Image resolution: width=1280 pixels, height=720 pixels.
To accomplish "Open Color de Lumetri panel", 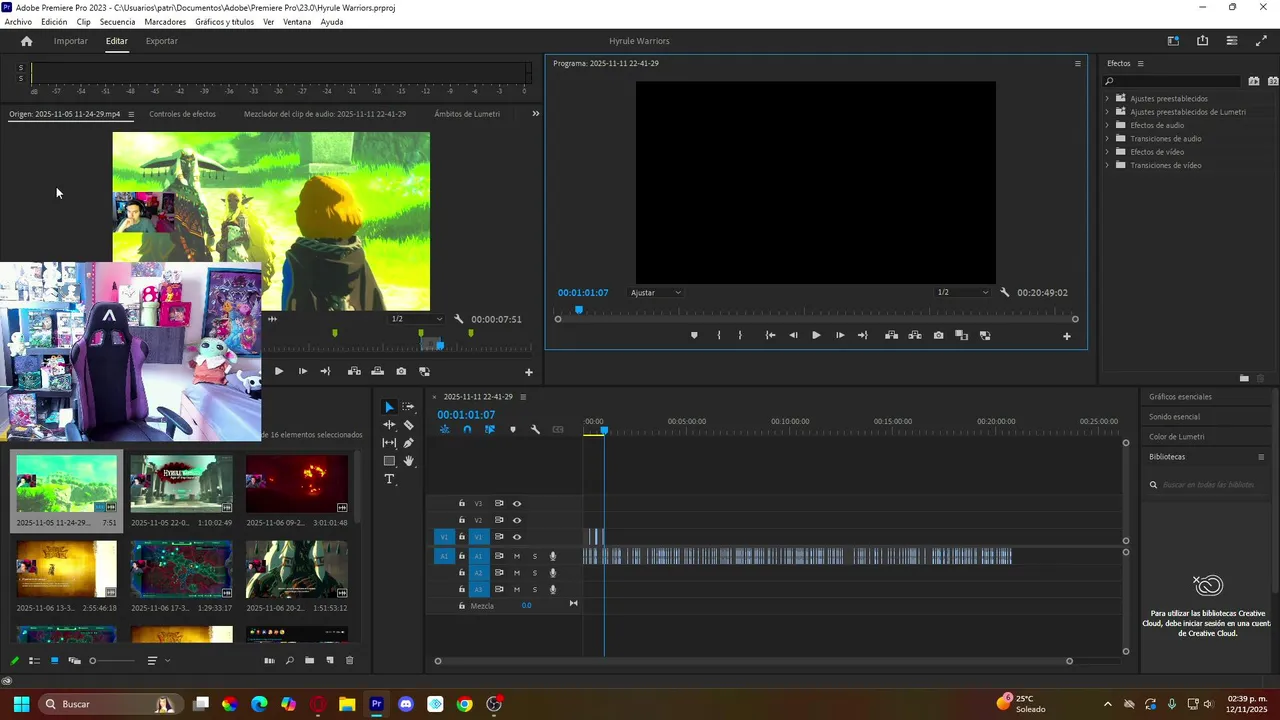I will (1176, 437).
